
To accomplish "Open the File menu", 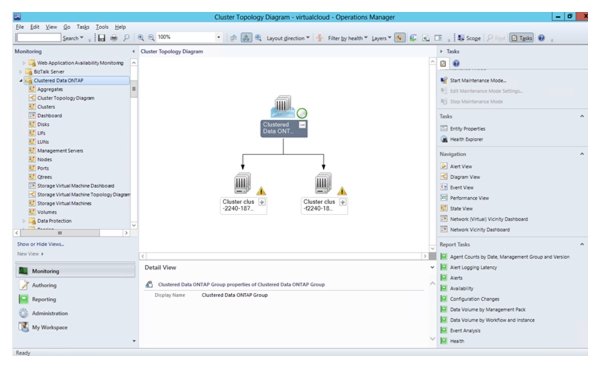I will tap(20, 27).
